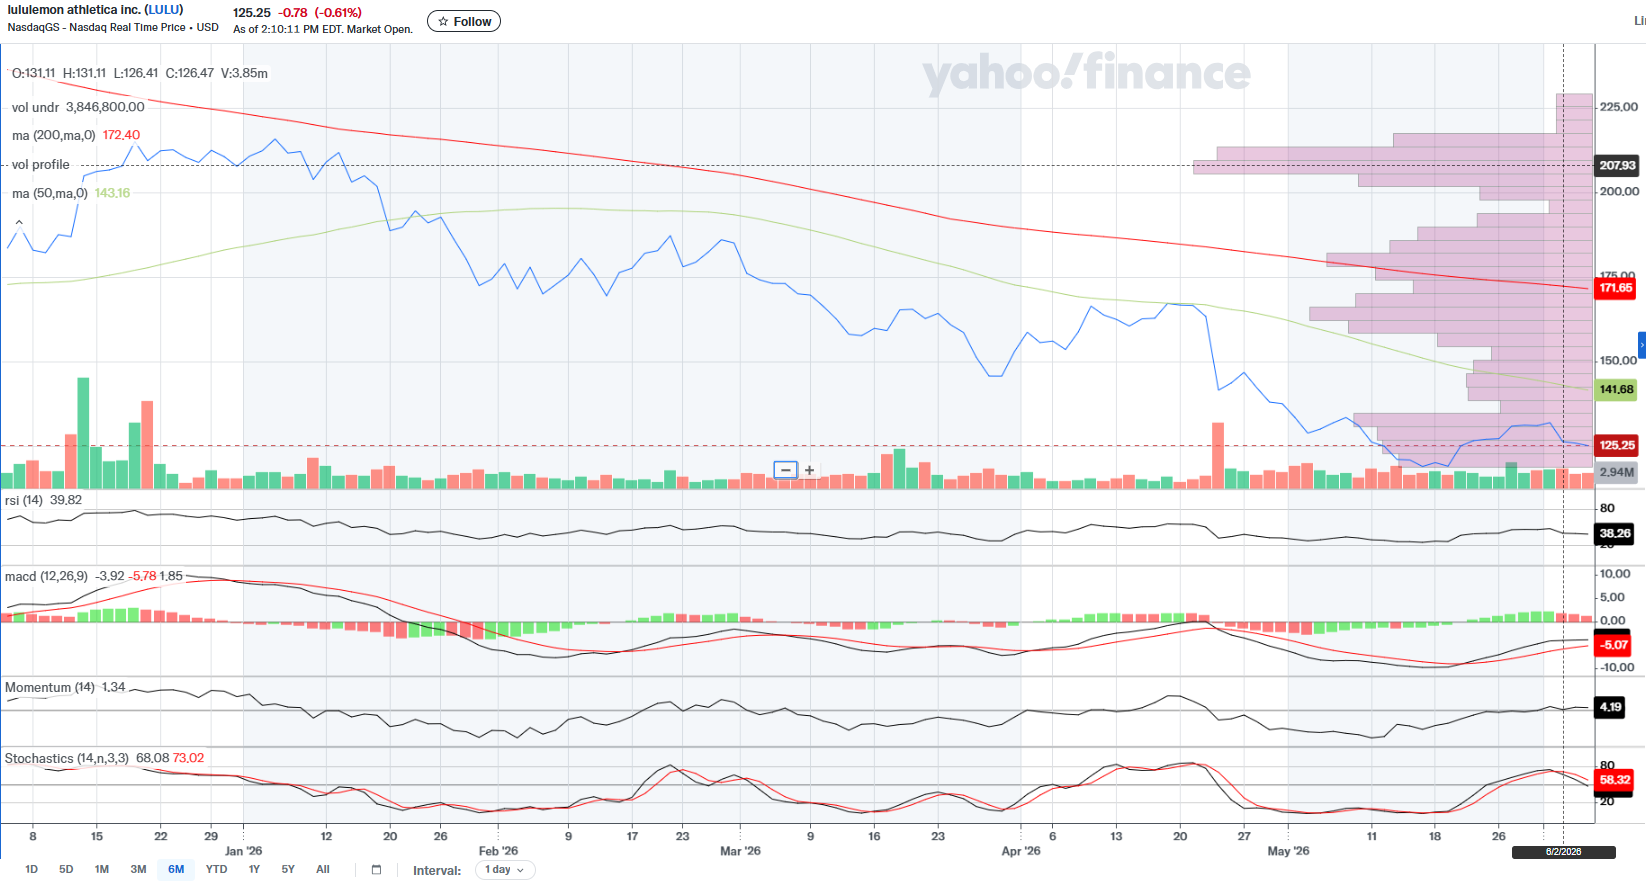Click the 39.82 RSI value
This screenshot has width=1646, height=885.
point(66,500)
